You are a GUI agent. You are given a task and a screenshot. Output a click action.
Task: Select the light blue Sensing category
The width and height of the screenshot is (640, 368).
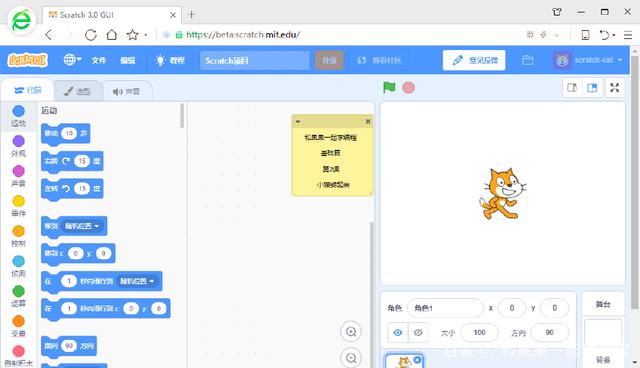(x=18, y=266)
